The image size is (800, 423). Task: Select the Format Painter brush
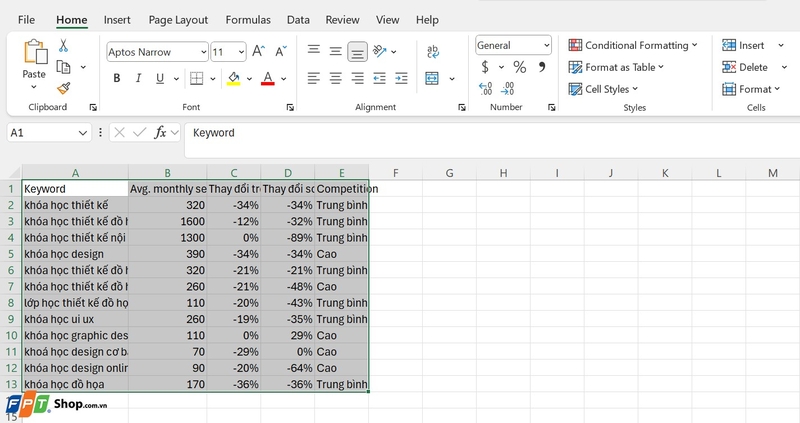(x=63, y=88)
